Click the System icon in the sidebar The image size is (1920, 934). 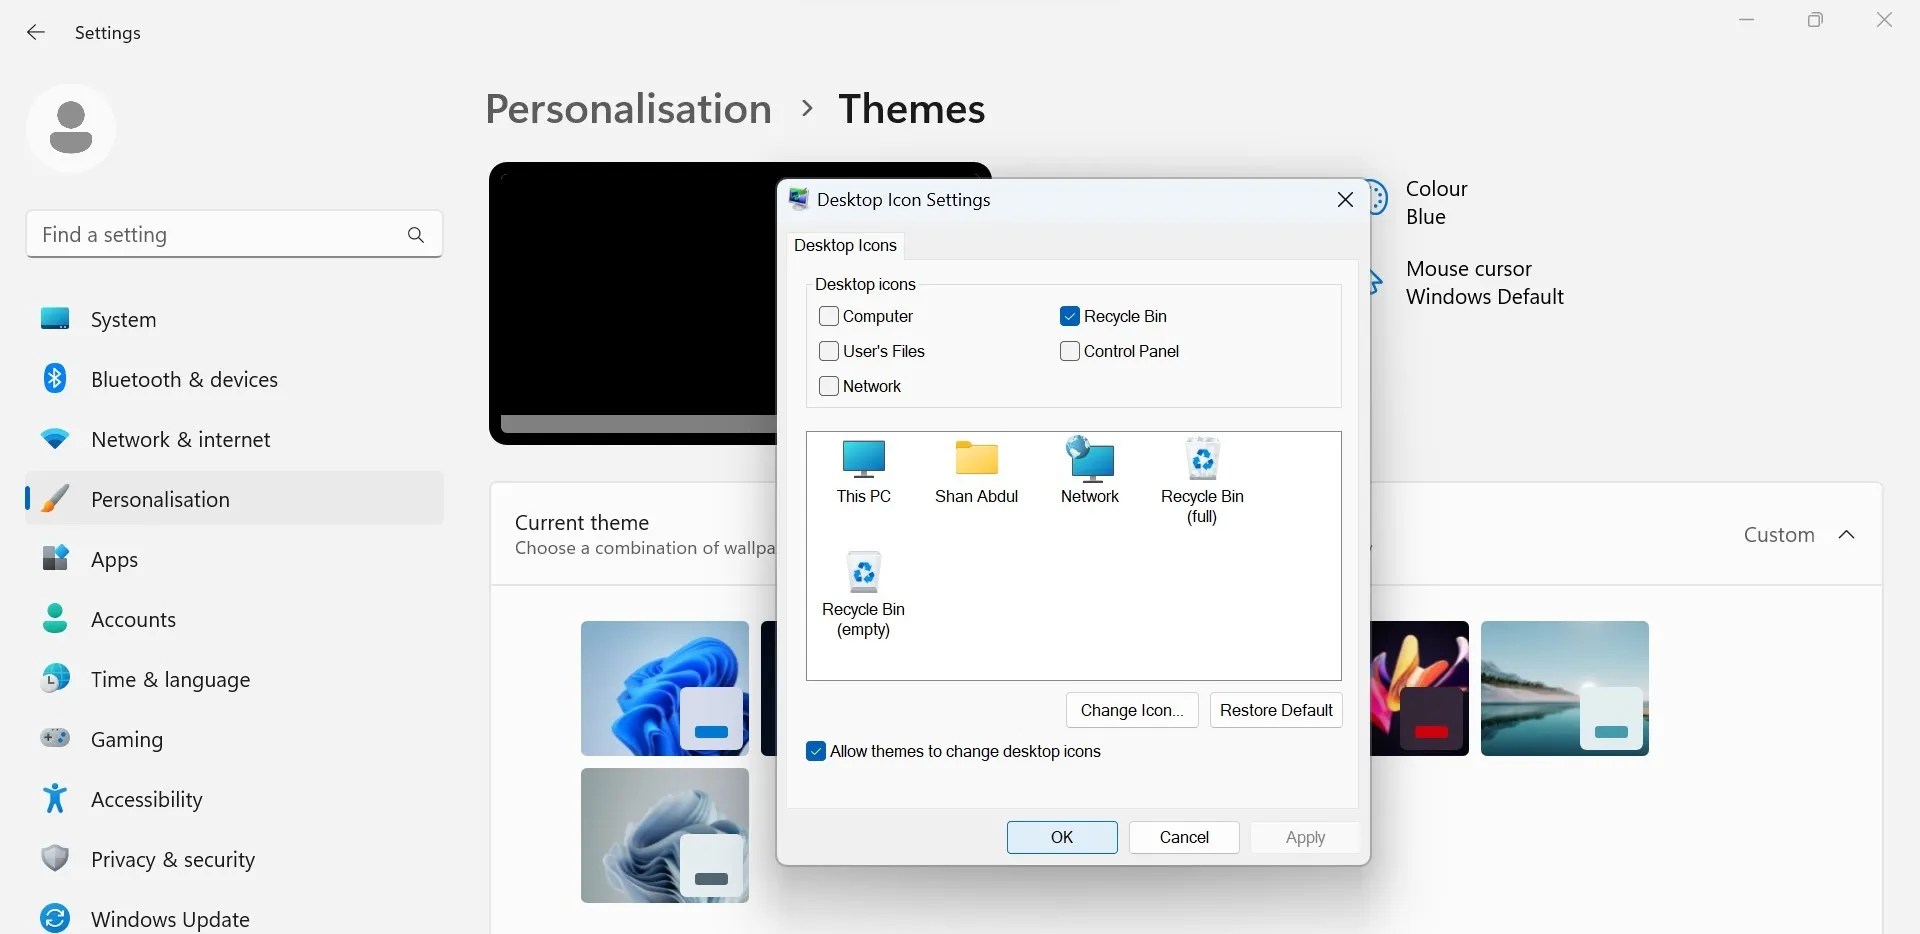55,319
